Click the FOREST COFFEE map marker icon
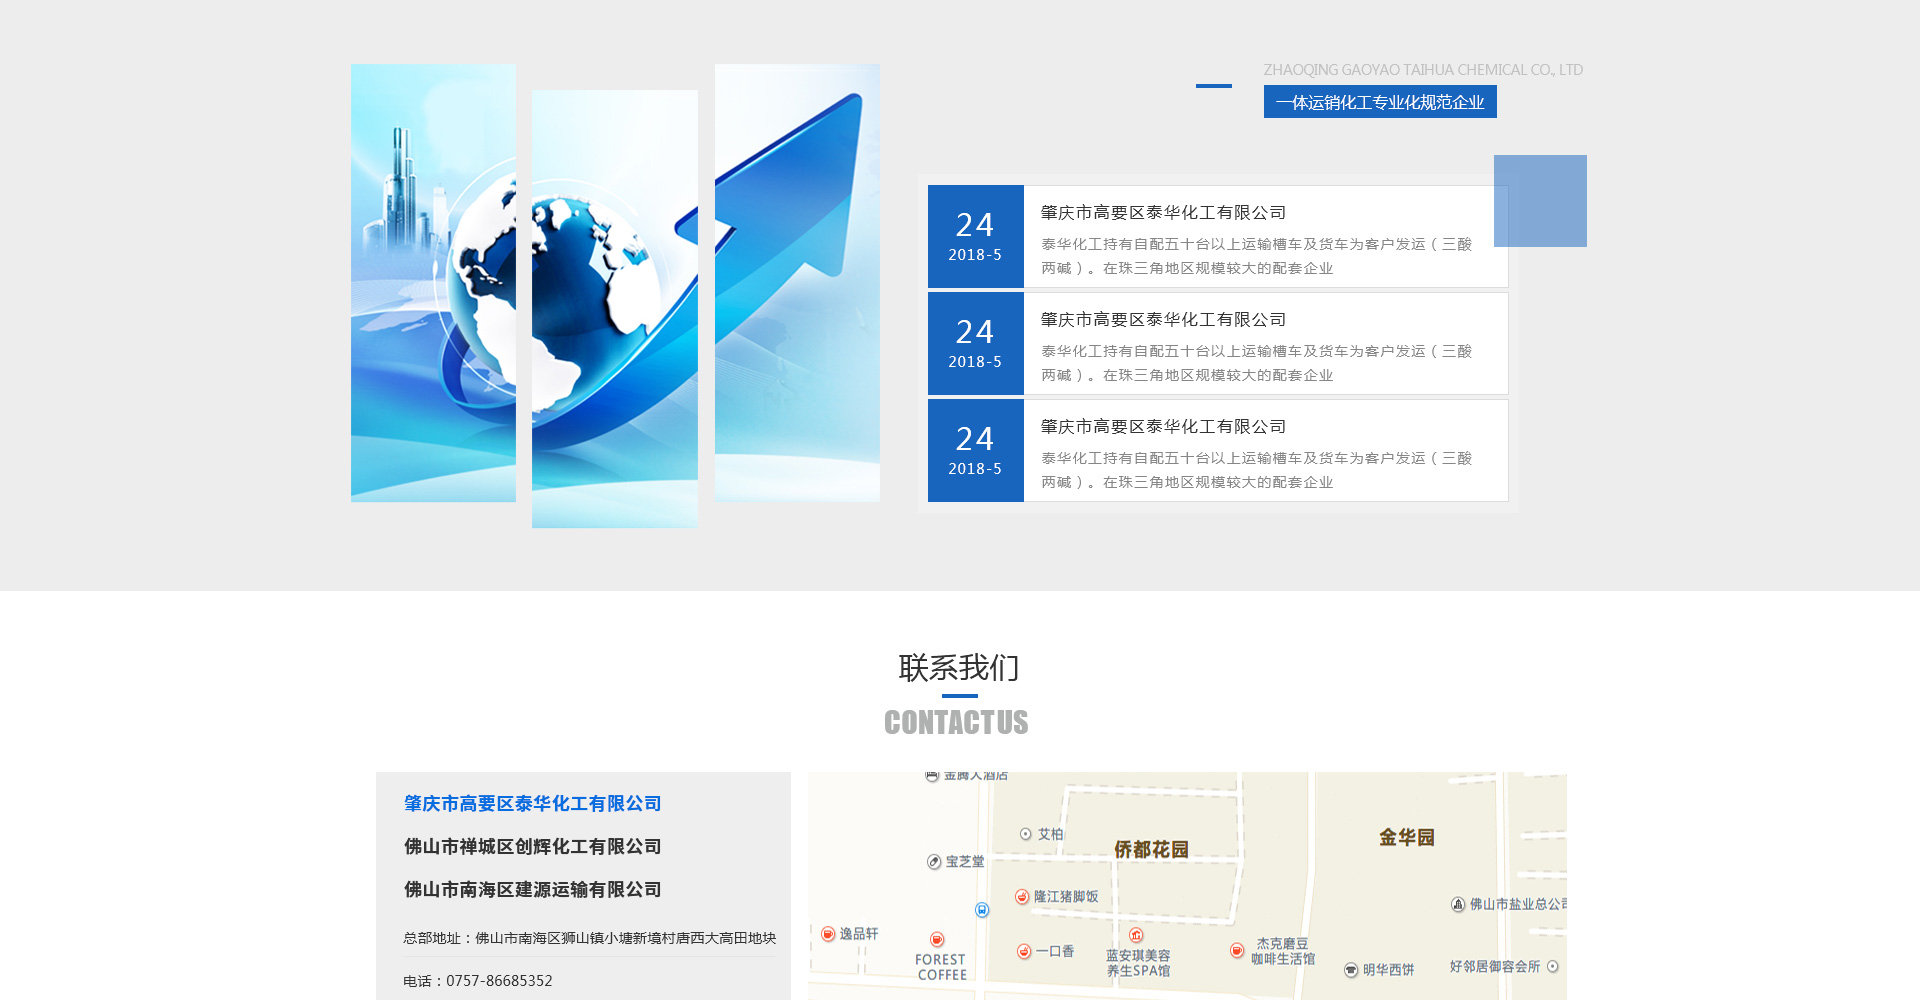Screen dimensions: 1920x1000 pos(937,940)
